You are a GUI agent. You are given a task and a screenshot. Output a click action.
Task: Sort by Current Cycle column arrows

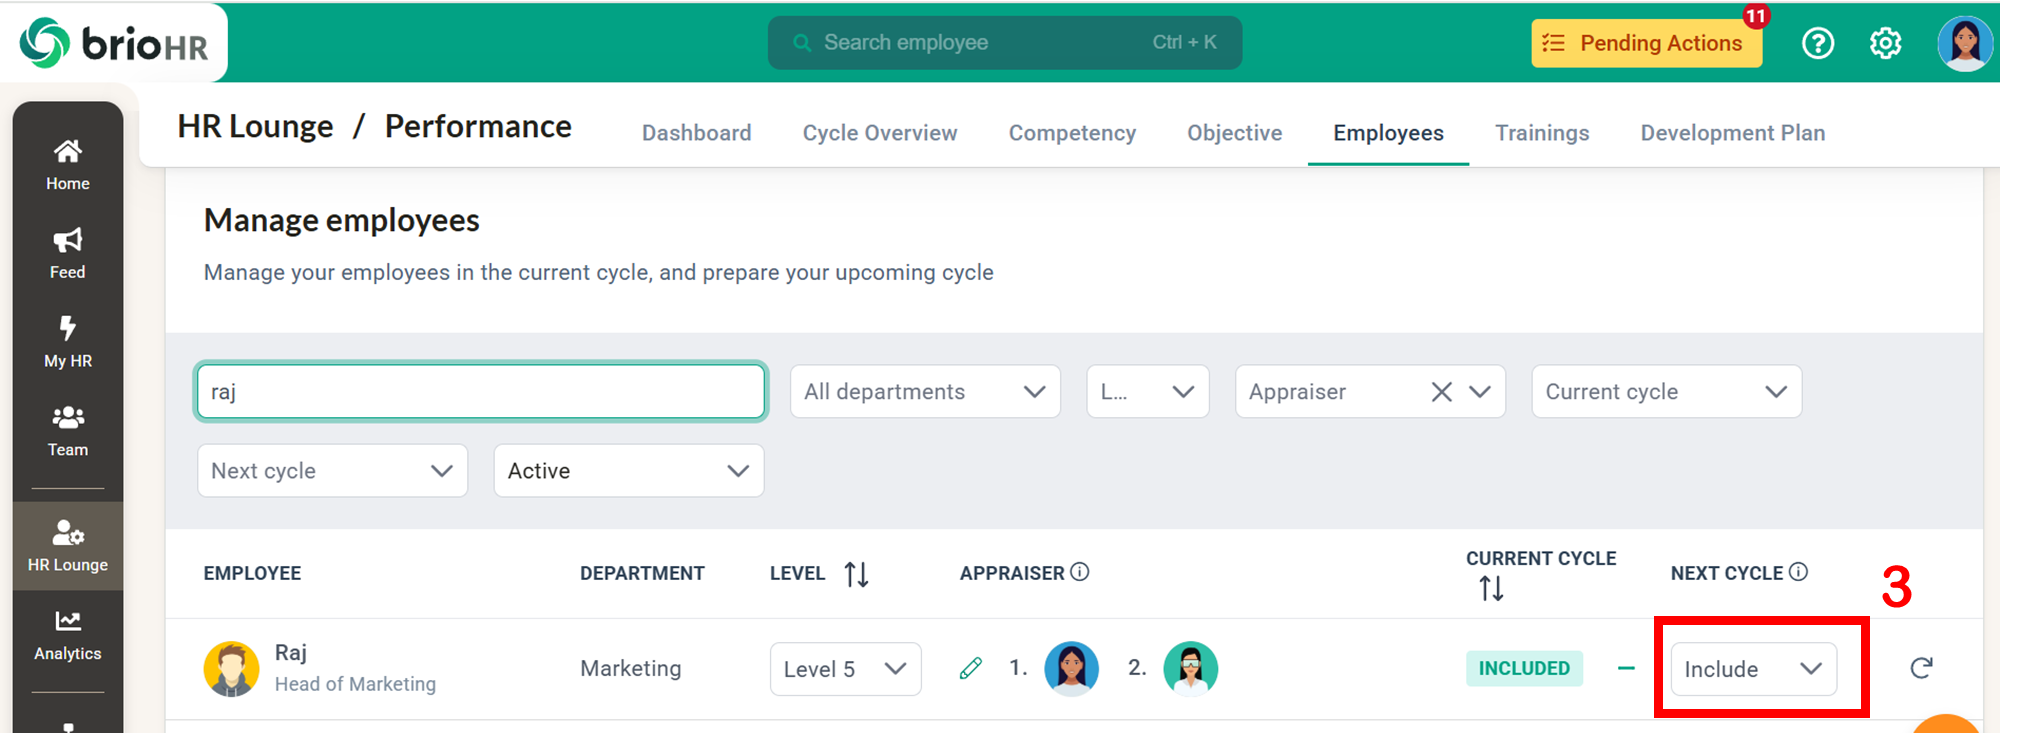pyautogui.click(x=1491, y=589)
